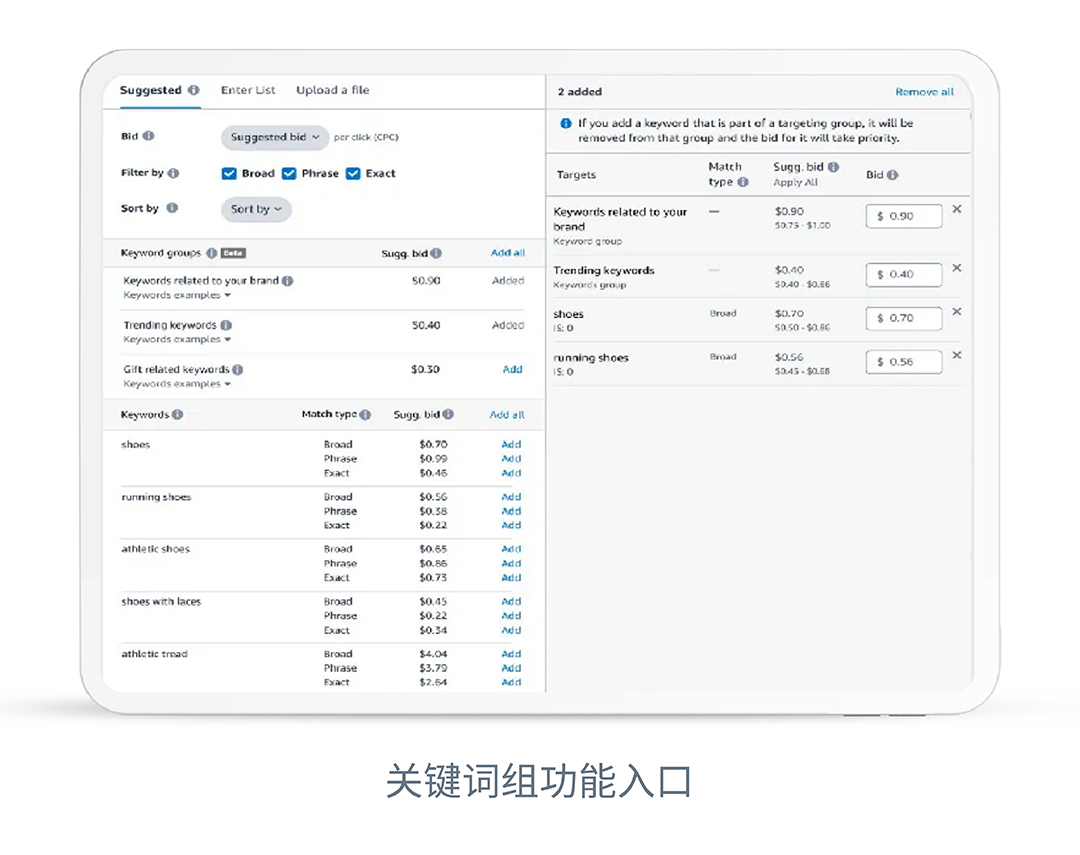
Task: Remove Keywords related to your brand target
Action: click(957, 209)
